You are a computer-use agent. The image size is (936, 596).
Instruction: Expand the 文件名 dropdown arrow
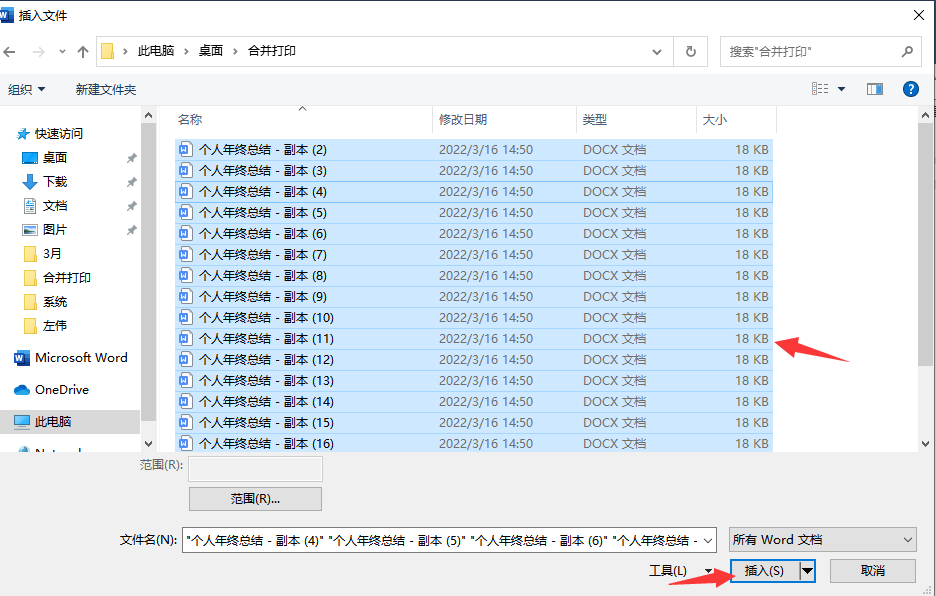coord(708,540)
